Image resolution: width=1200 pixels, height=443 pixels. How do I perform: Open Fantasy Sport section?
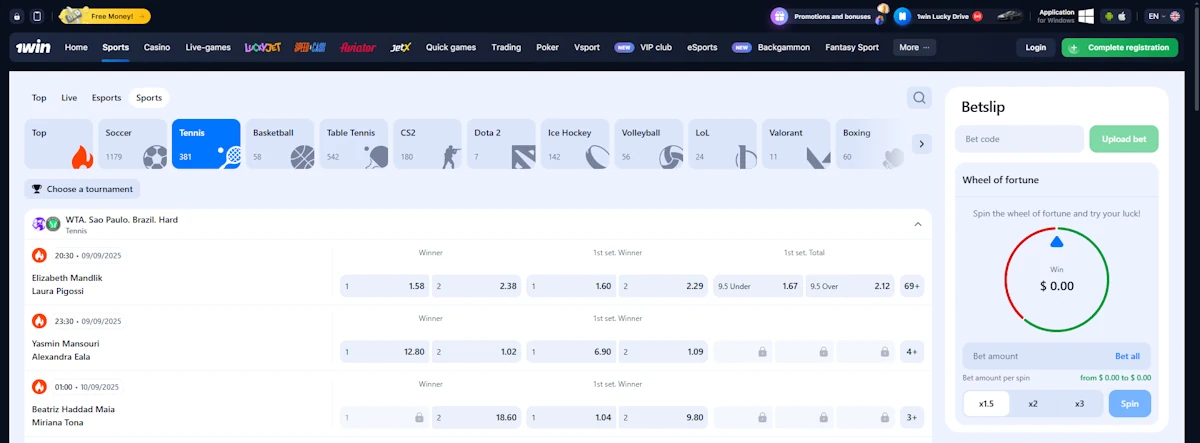click(852, 47)
